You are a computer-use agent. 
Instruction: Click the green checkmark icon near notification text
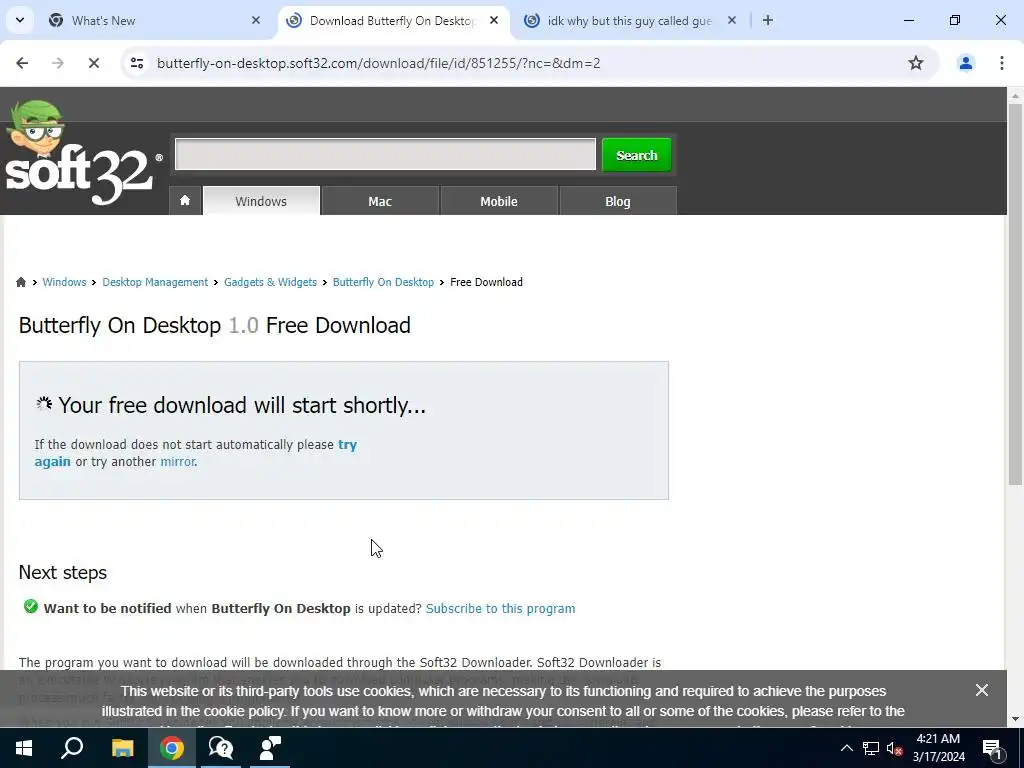click(x=31, y=607)
